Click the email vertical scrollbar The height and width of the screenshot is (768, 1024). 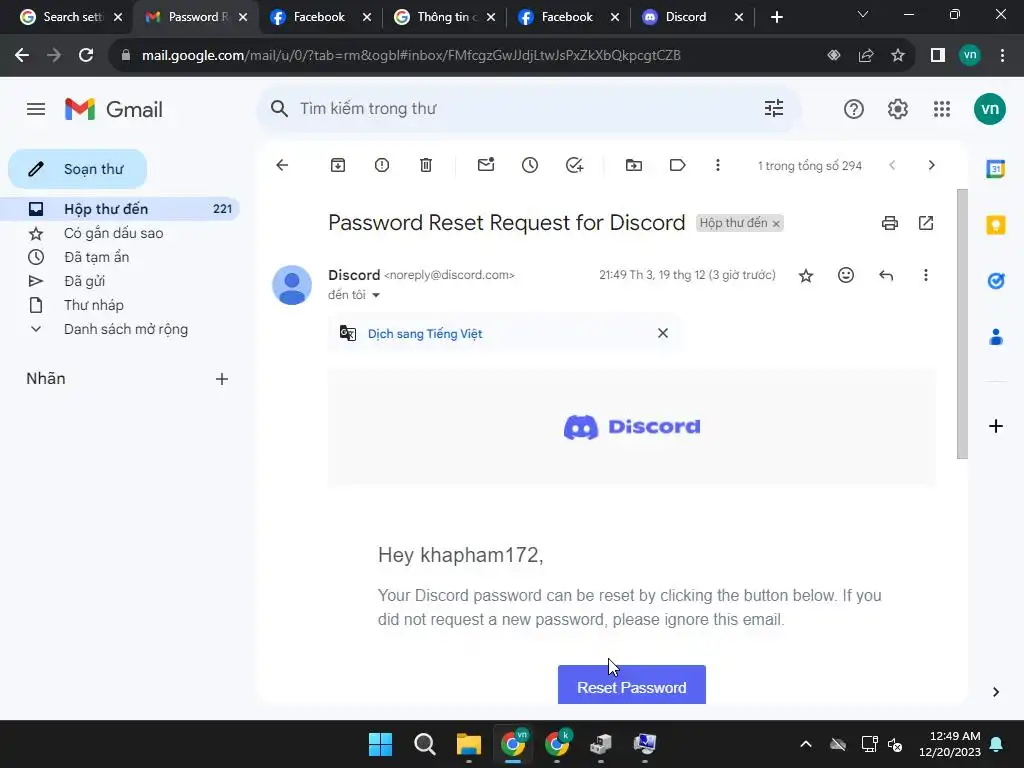(962, 324)
